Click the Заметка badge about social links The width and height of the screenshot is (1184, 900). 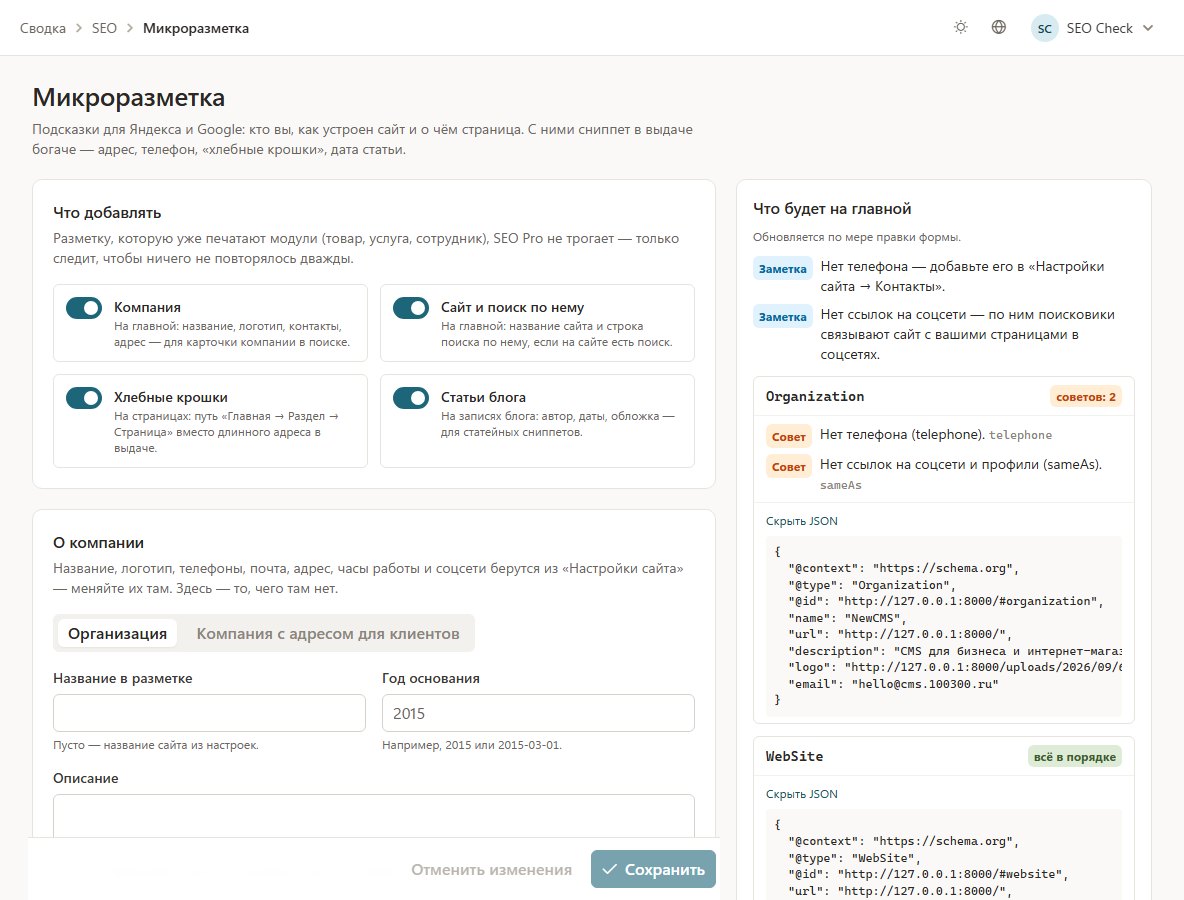782,317
